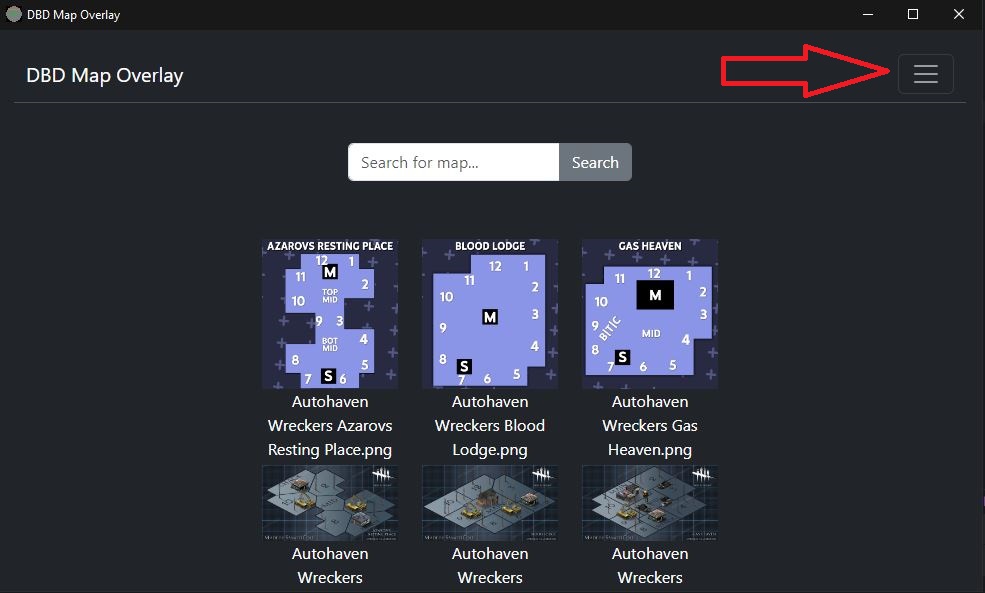Focus the Search for map input field

pos(454,162)
